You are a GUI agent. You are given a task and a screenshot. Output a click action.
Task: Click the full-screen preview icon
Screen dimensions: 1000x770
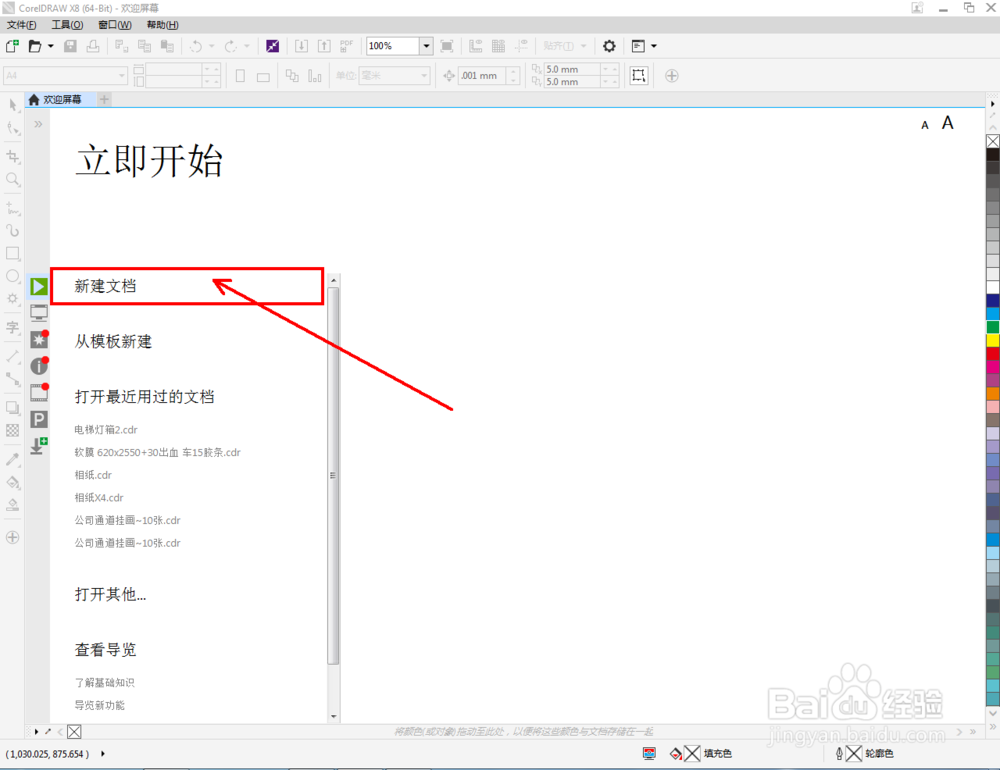[447, 46]
